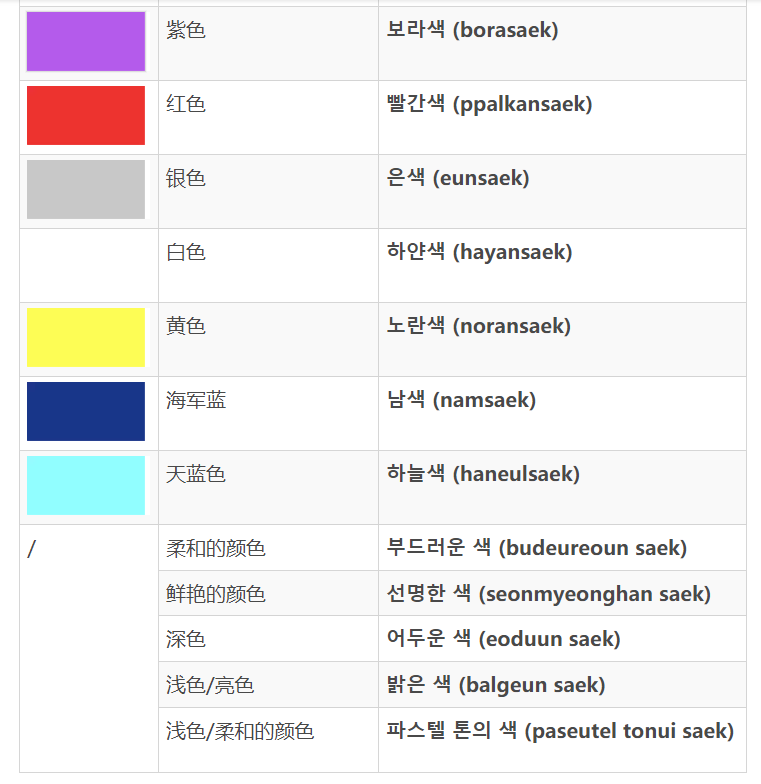
Task: Click the 부드러운 색 (budeureoun saek) phrase
Action: [x=537, y=548]
